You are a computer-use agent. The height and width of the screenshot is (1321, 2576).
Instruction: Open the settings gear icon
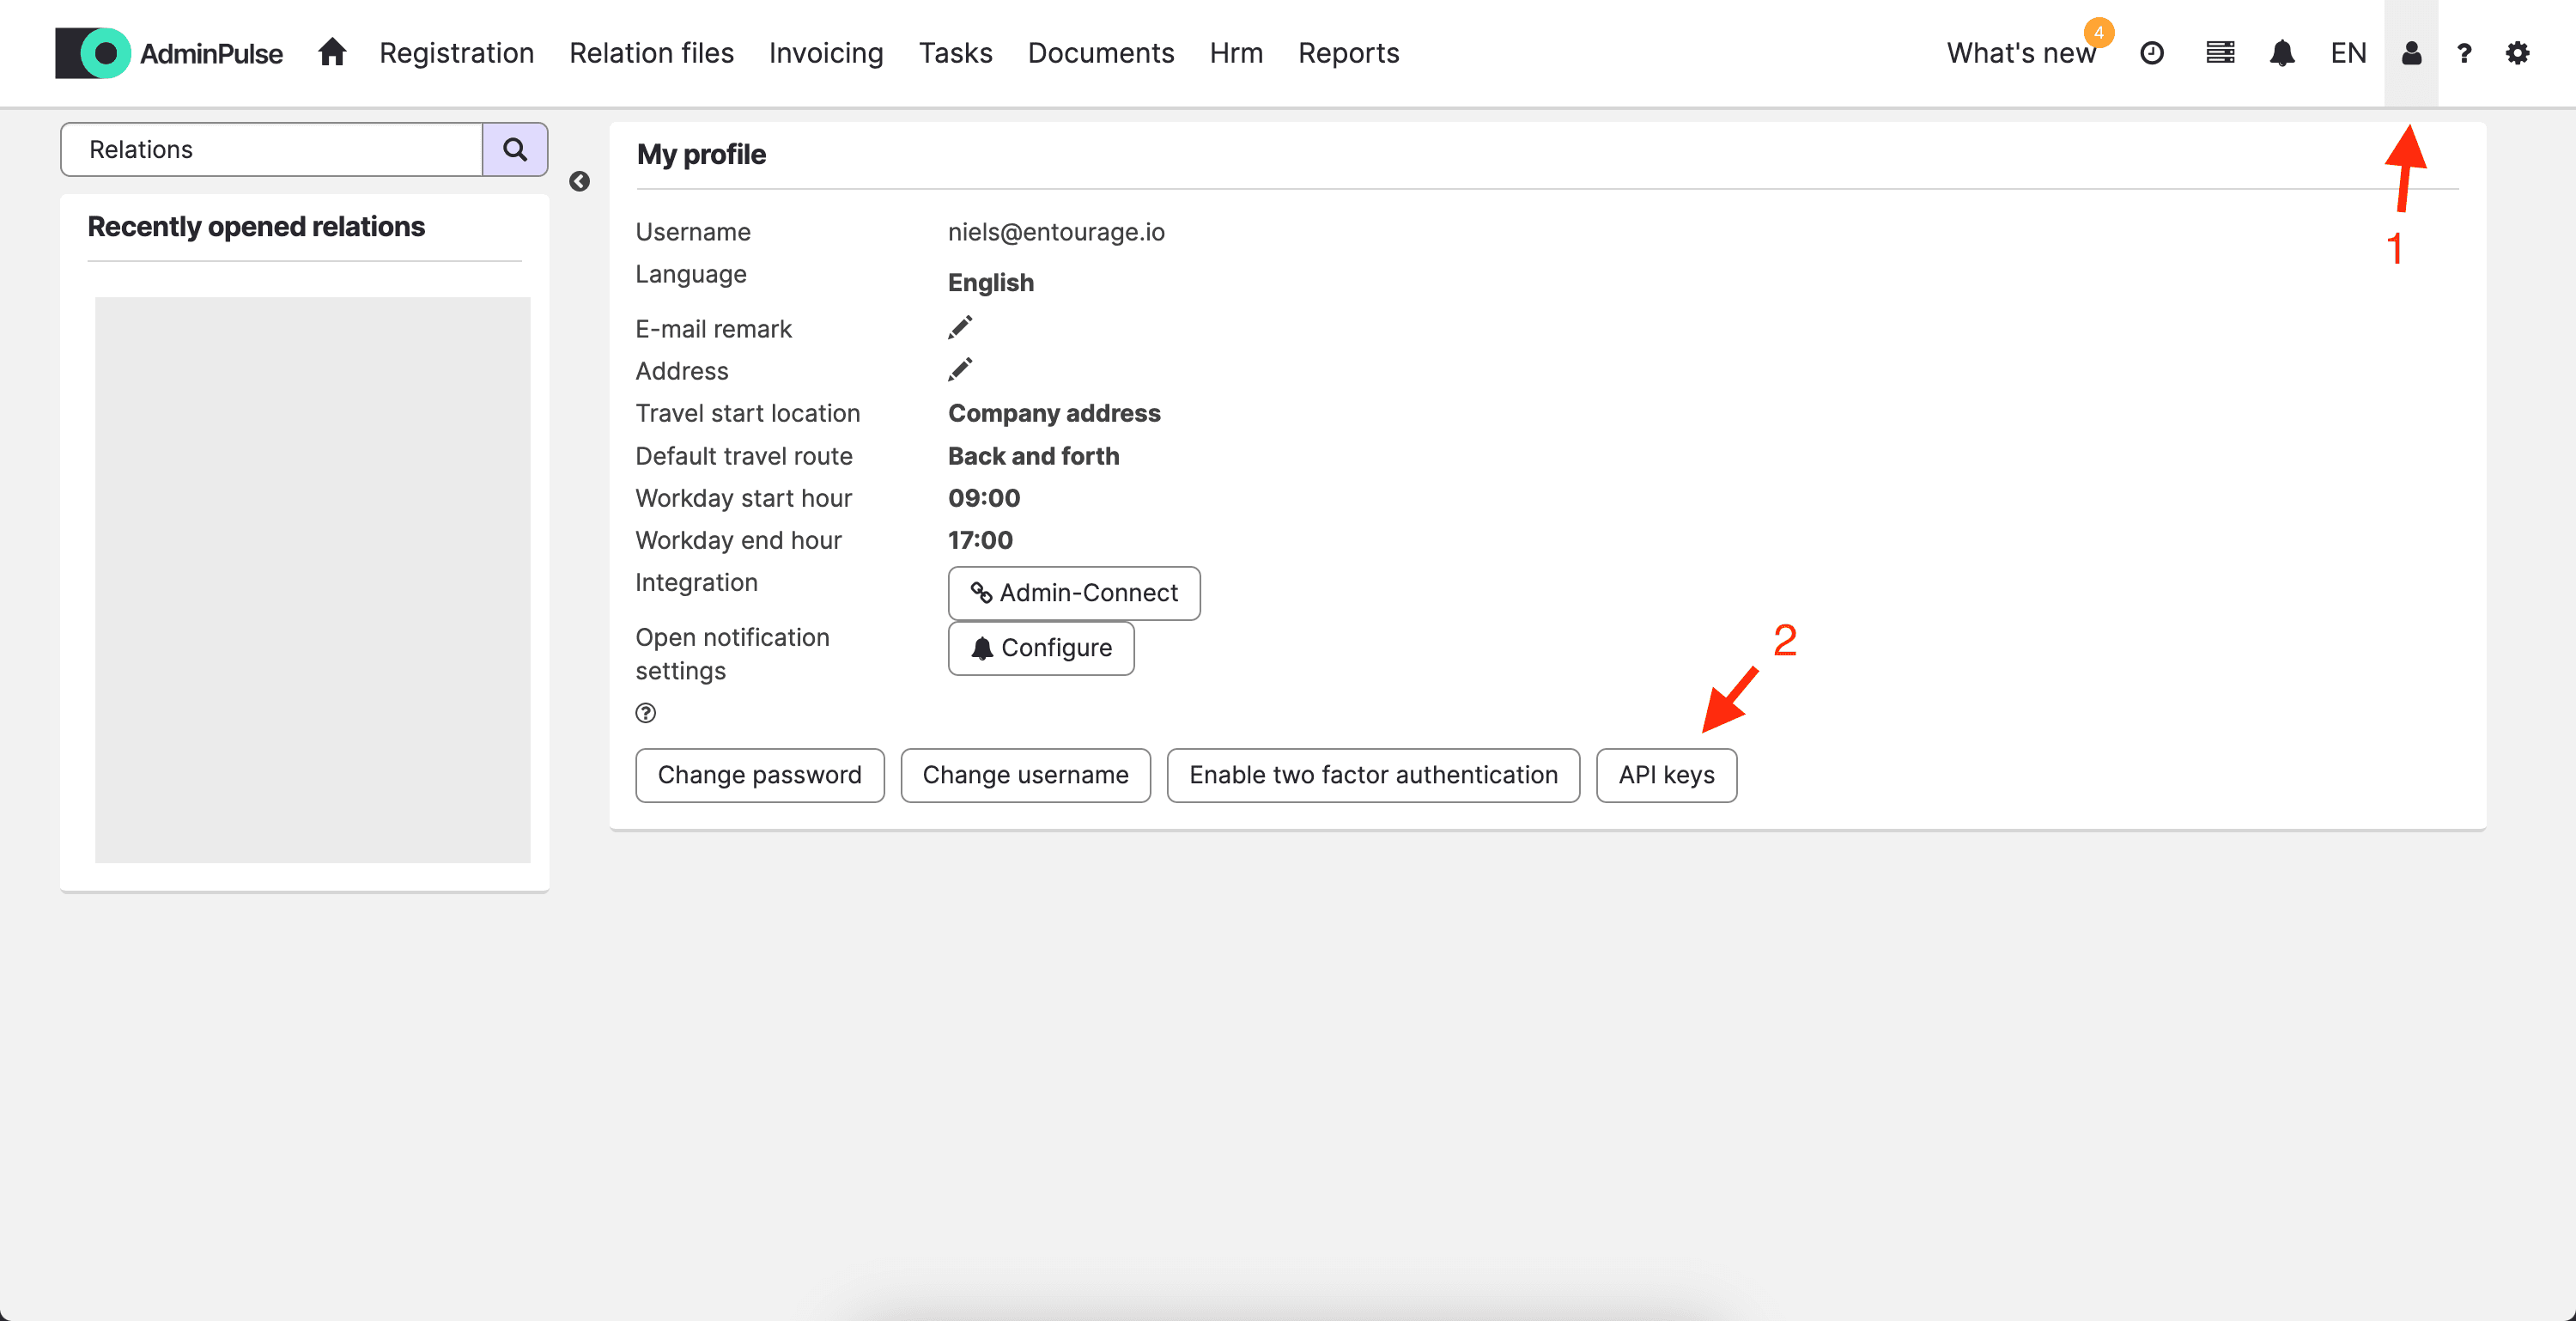pos(2517,53)
